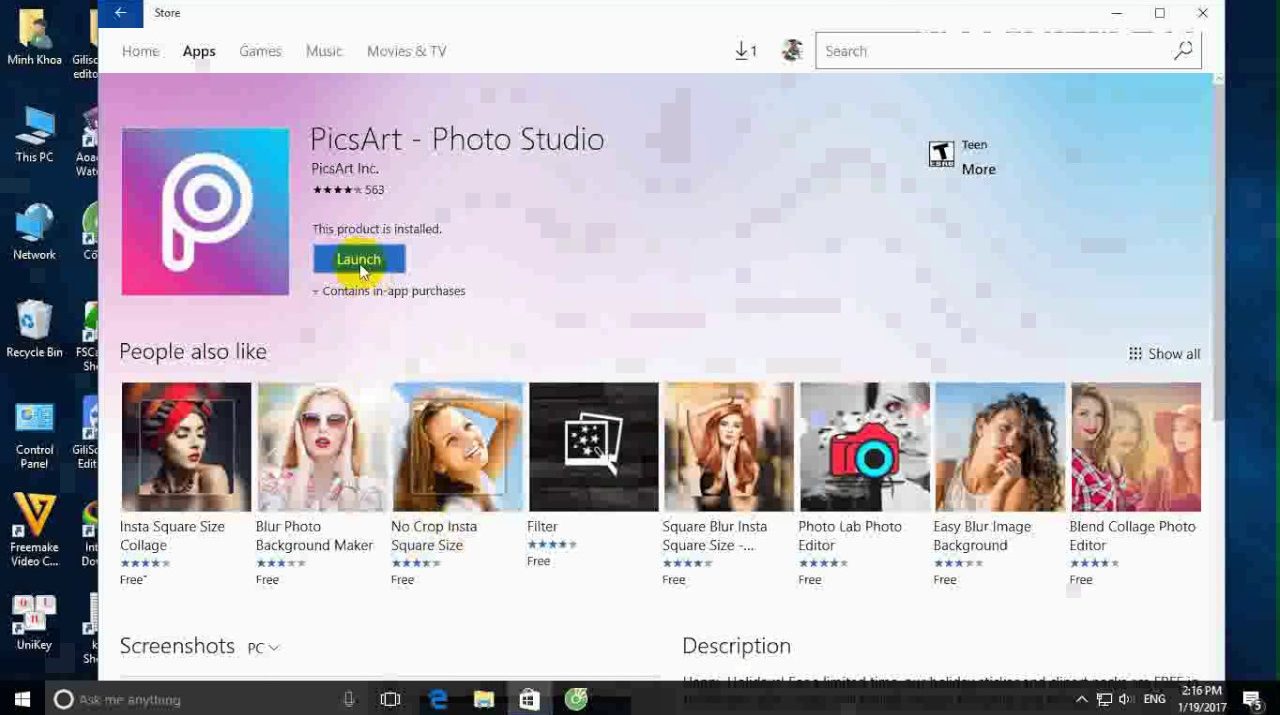Image resolution: width=1280 pixels, height=715 pixels.
Task: Click the ESRB Teen rating icon
Action: [x=941, y=154]
